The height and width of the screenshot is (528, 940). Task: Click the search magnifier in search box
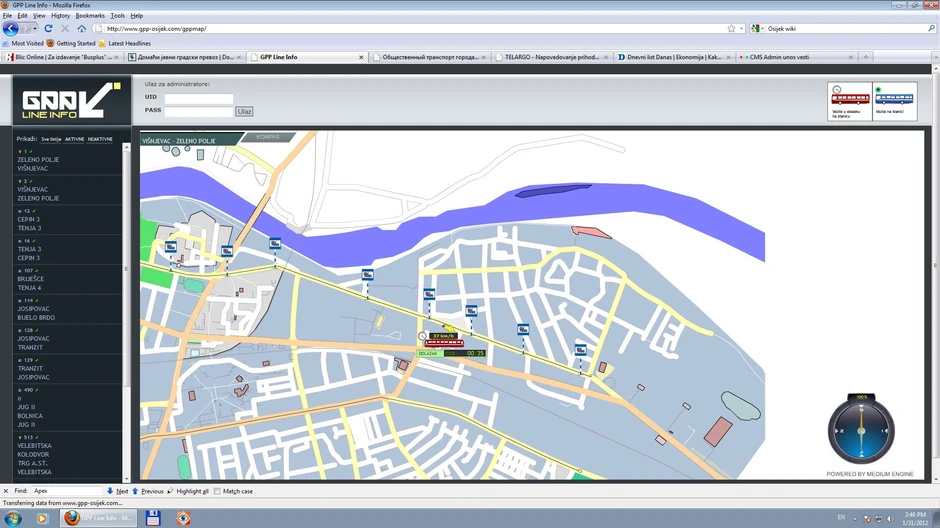coord(931,29)
